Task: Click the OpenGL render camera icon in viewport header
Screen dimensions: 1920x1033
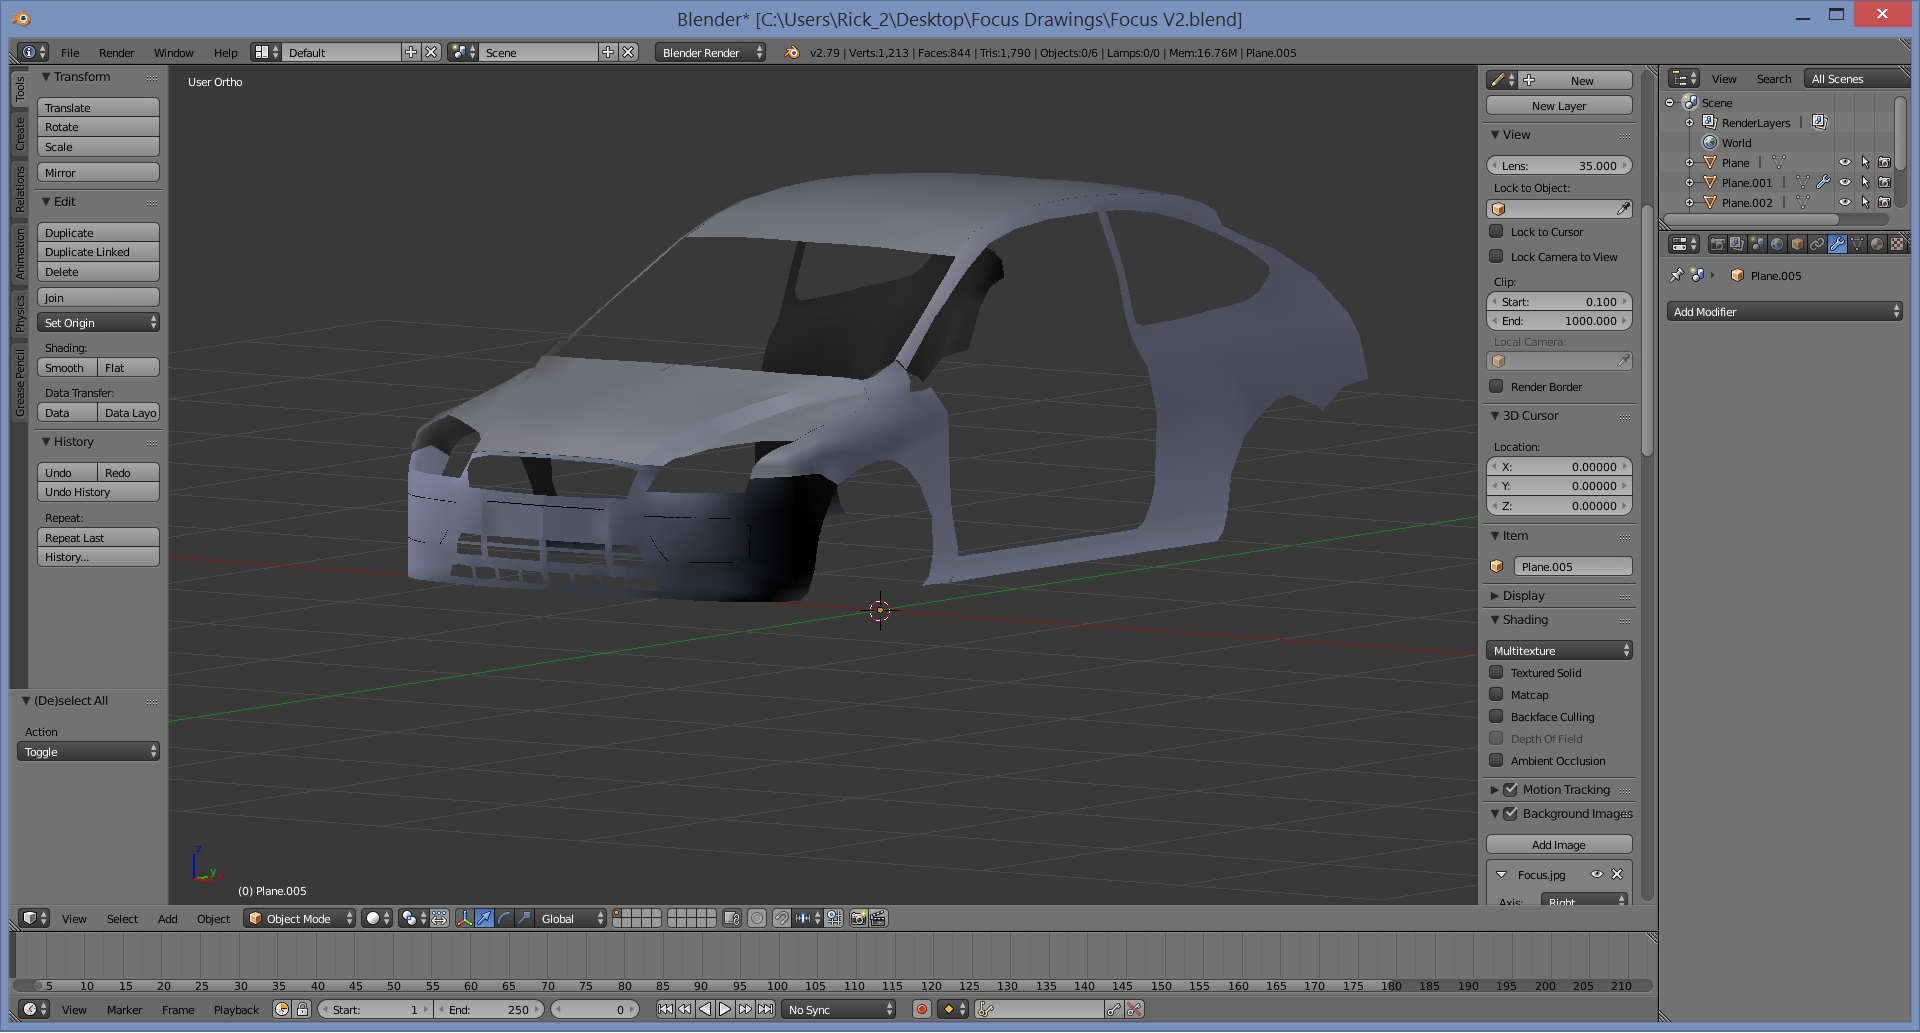Action: [x=858, y=919]
